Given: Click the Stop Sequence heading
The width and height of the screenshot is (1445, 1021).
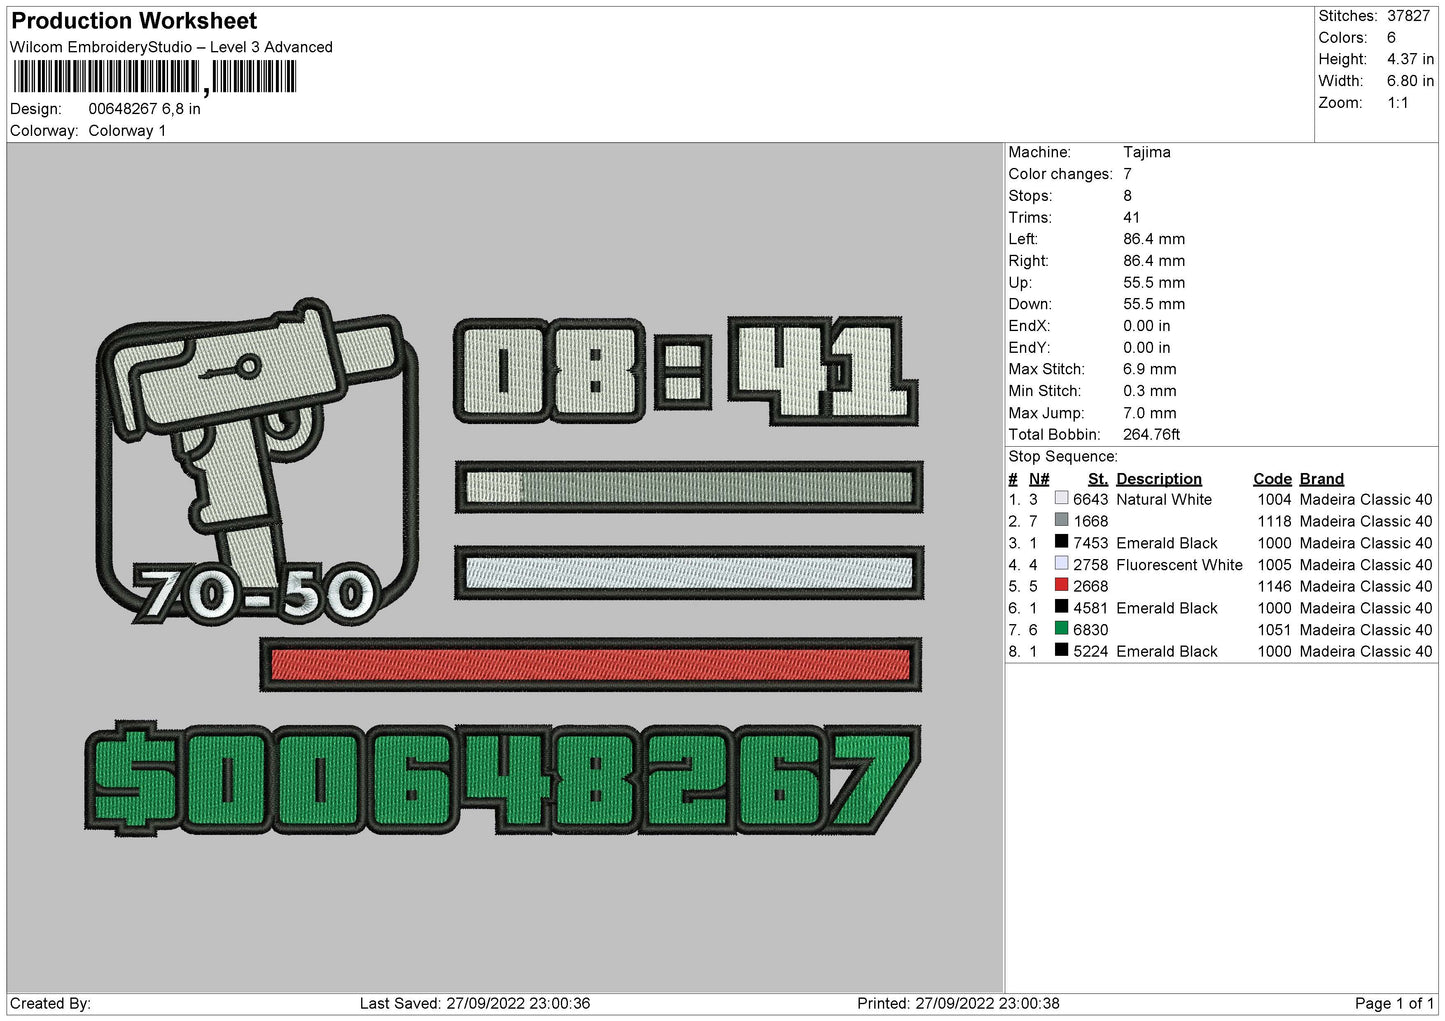Looking at the screenshot, I should (x=1063, y=457).
